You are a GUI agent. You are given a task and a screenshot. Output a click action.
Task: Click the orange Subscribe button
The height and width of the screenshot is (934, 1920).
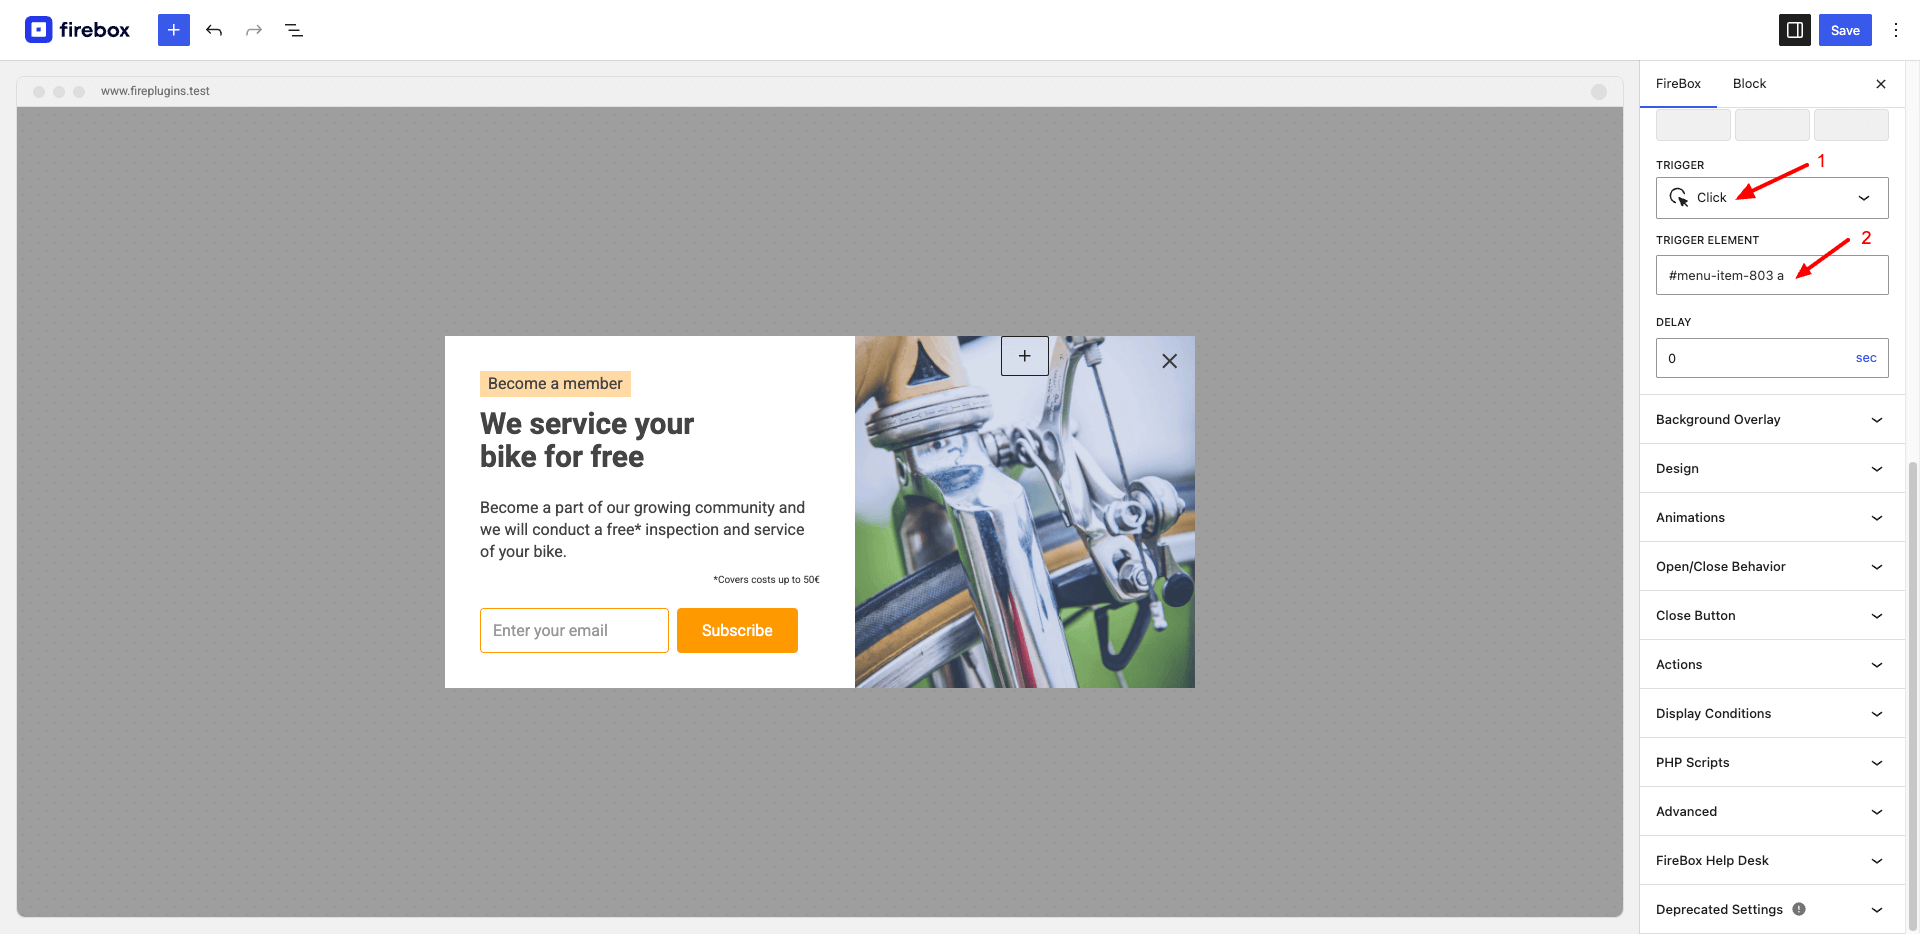pos(737,631)
